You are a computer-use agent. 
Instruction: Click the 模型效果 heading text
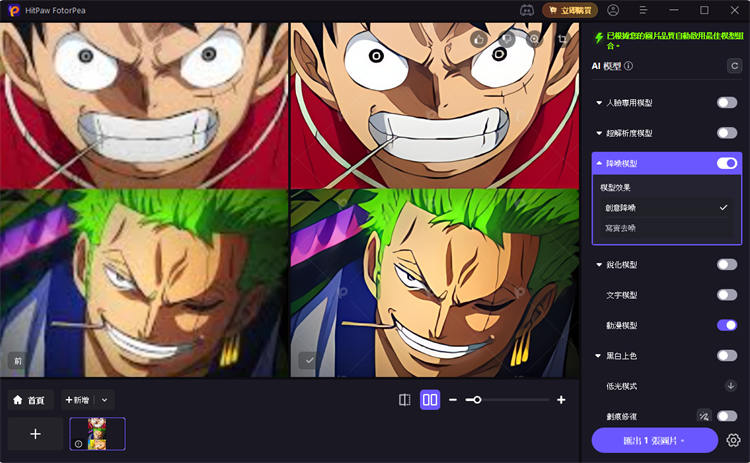615,187
